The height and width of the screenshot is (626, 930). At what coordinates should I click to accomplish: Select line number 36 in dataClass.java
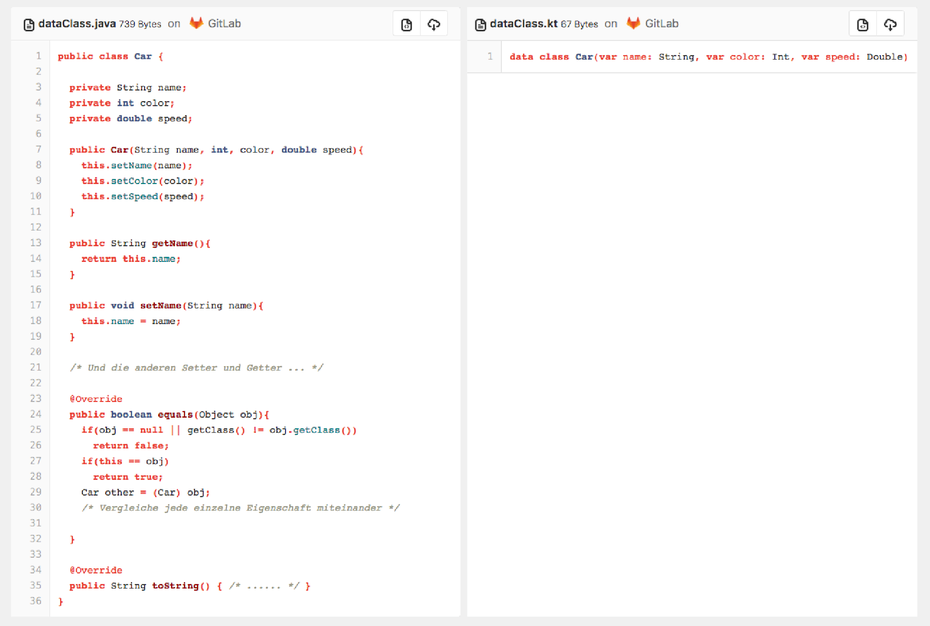coord(36,600)
